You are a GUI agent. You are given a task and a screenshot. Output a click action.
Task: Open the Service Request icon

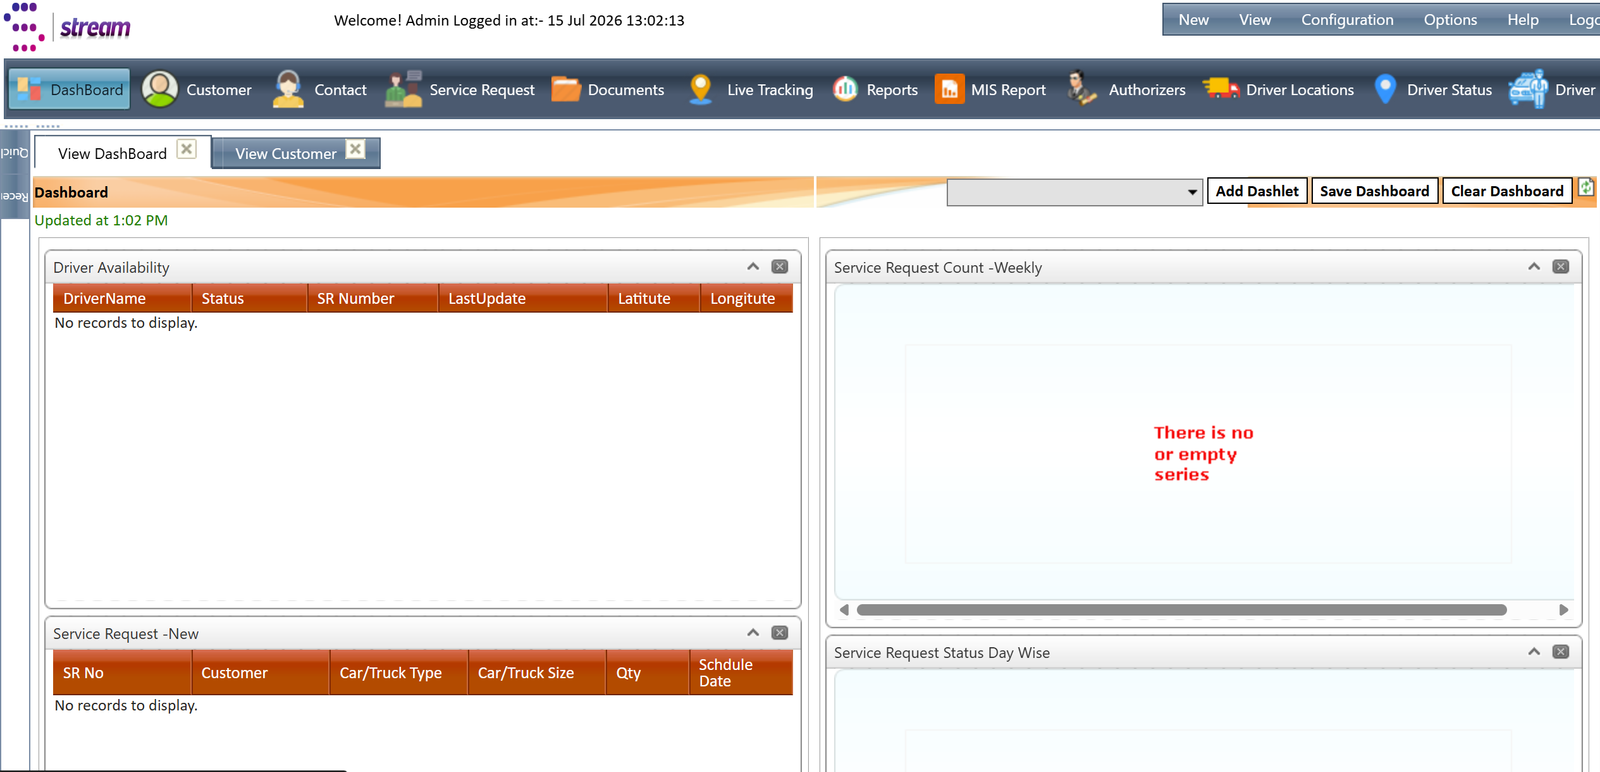404,89
